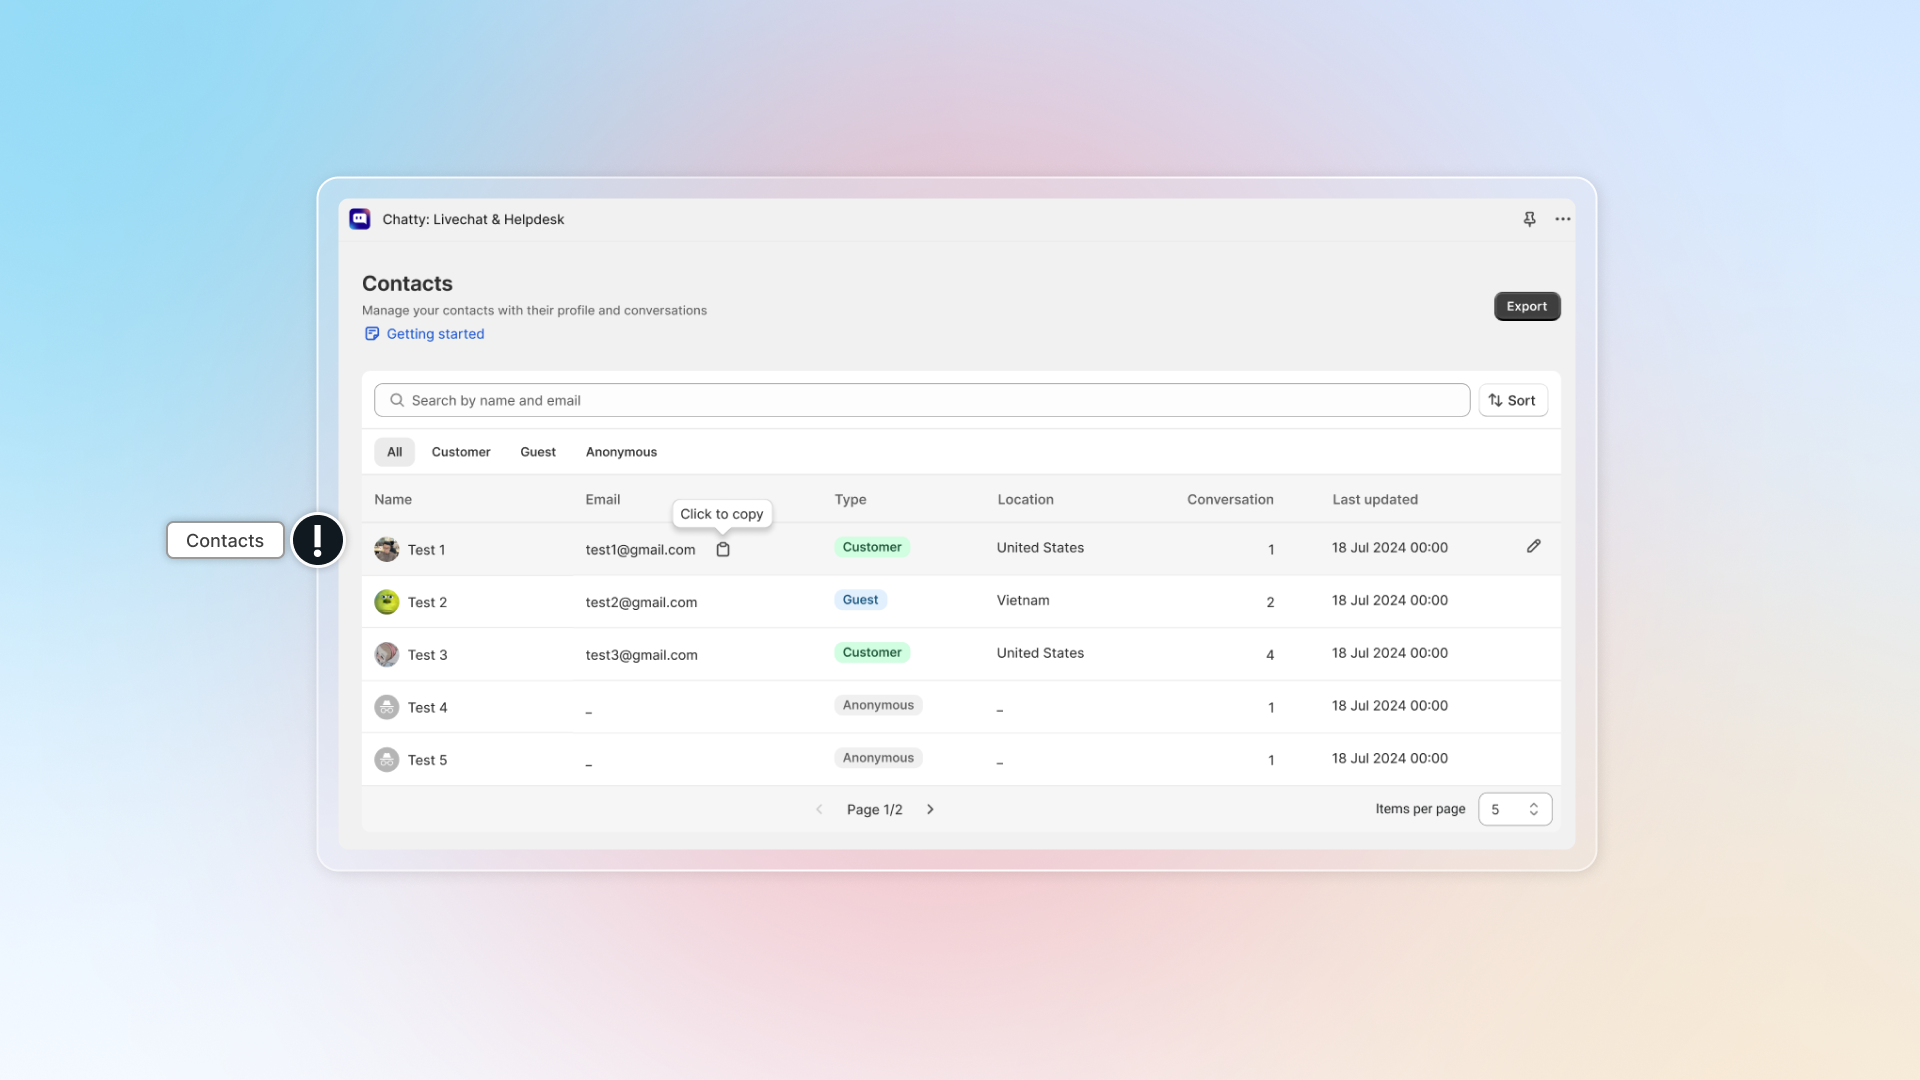The height and width of the screenshot is (1080, 1920).
Task: Click the pin icon in app header
Action: click(x=1529, y=219)
